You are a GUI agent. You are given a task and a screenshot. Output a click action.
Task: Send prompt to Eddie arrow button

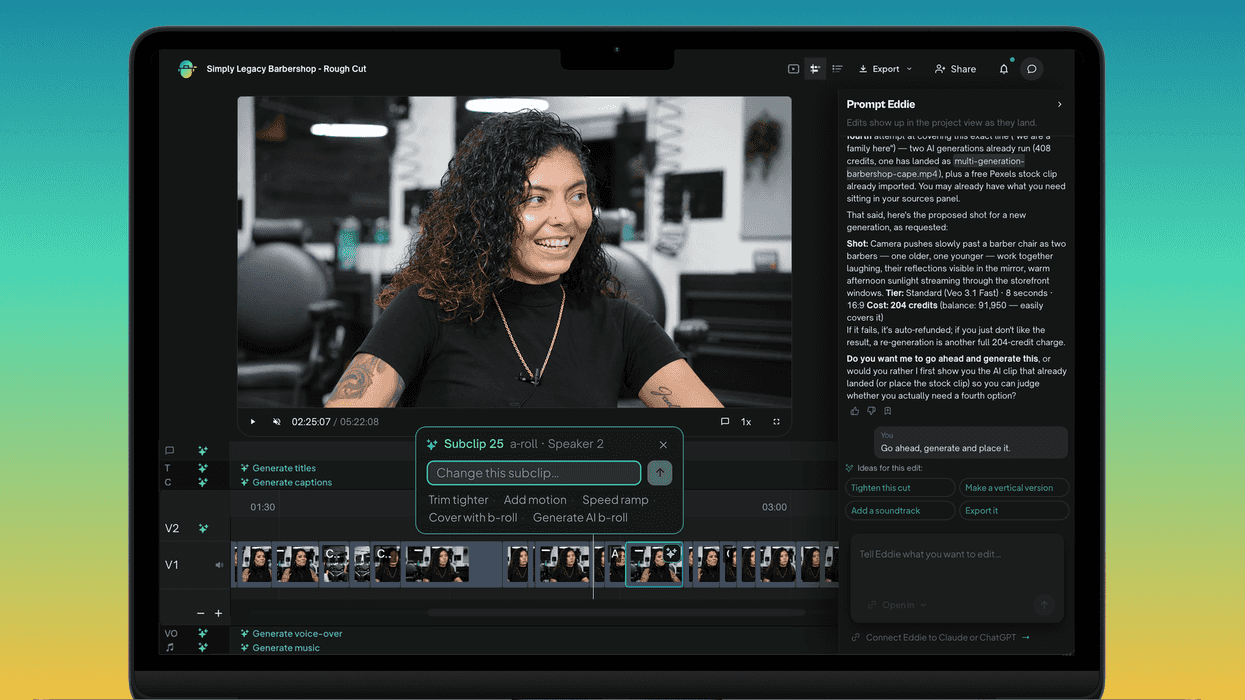1044,604
